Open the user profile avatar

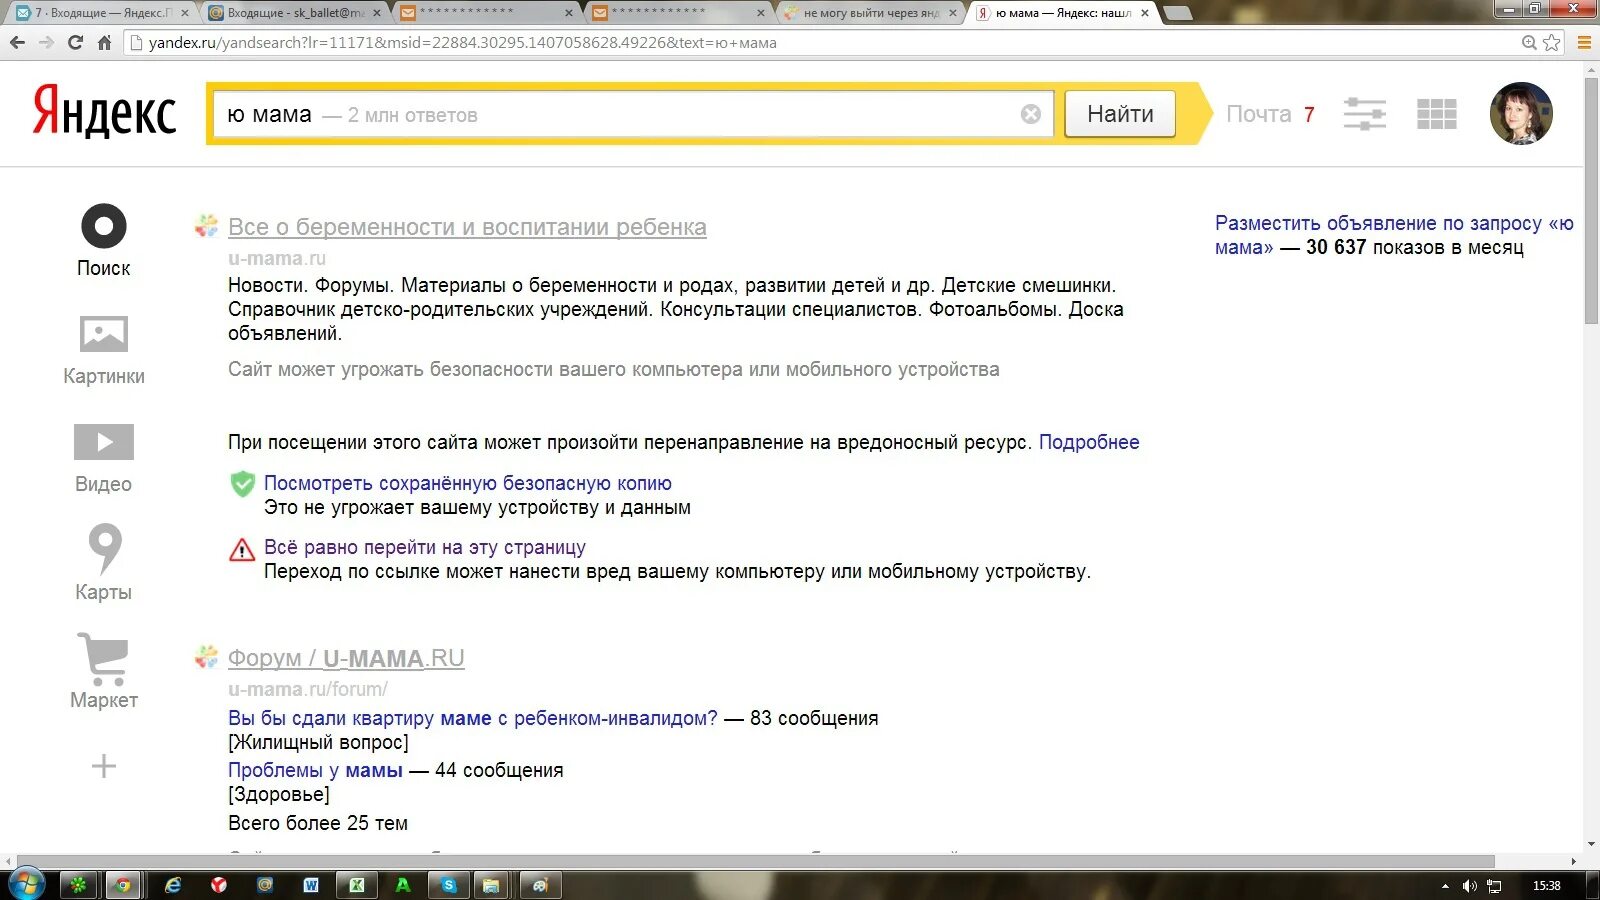[1521, 114]
